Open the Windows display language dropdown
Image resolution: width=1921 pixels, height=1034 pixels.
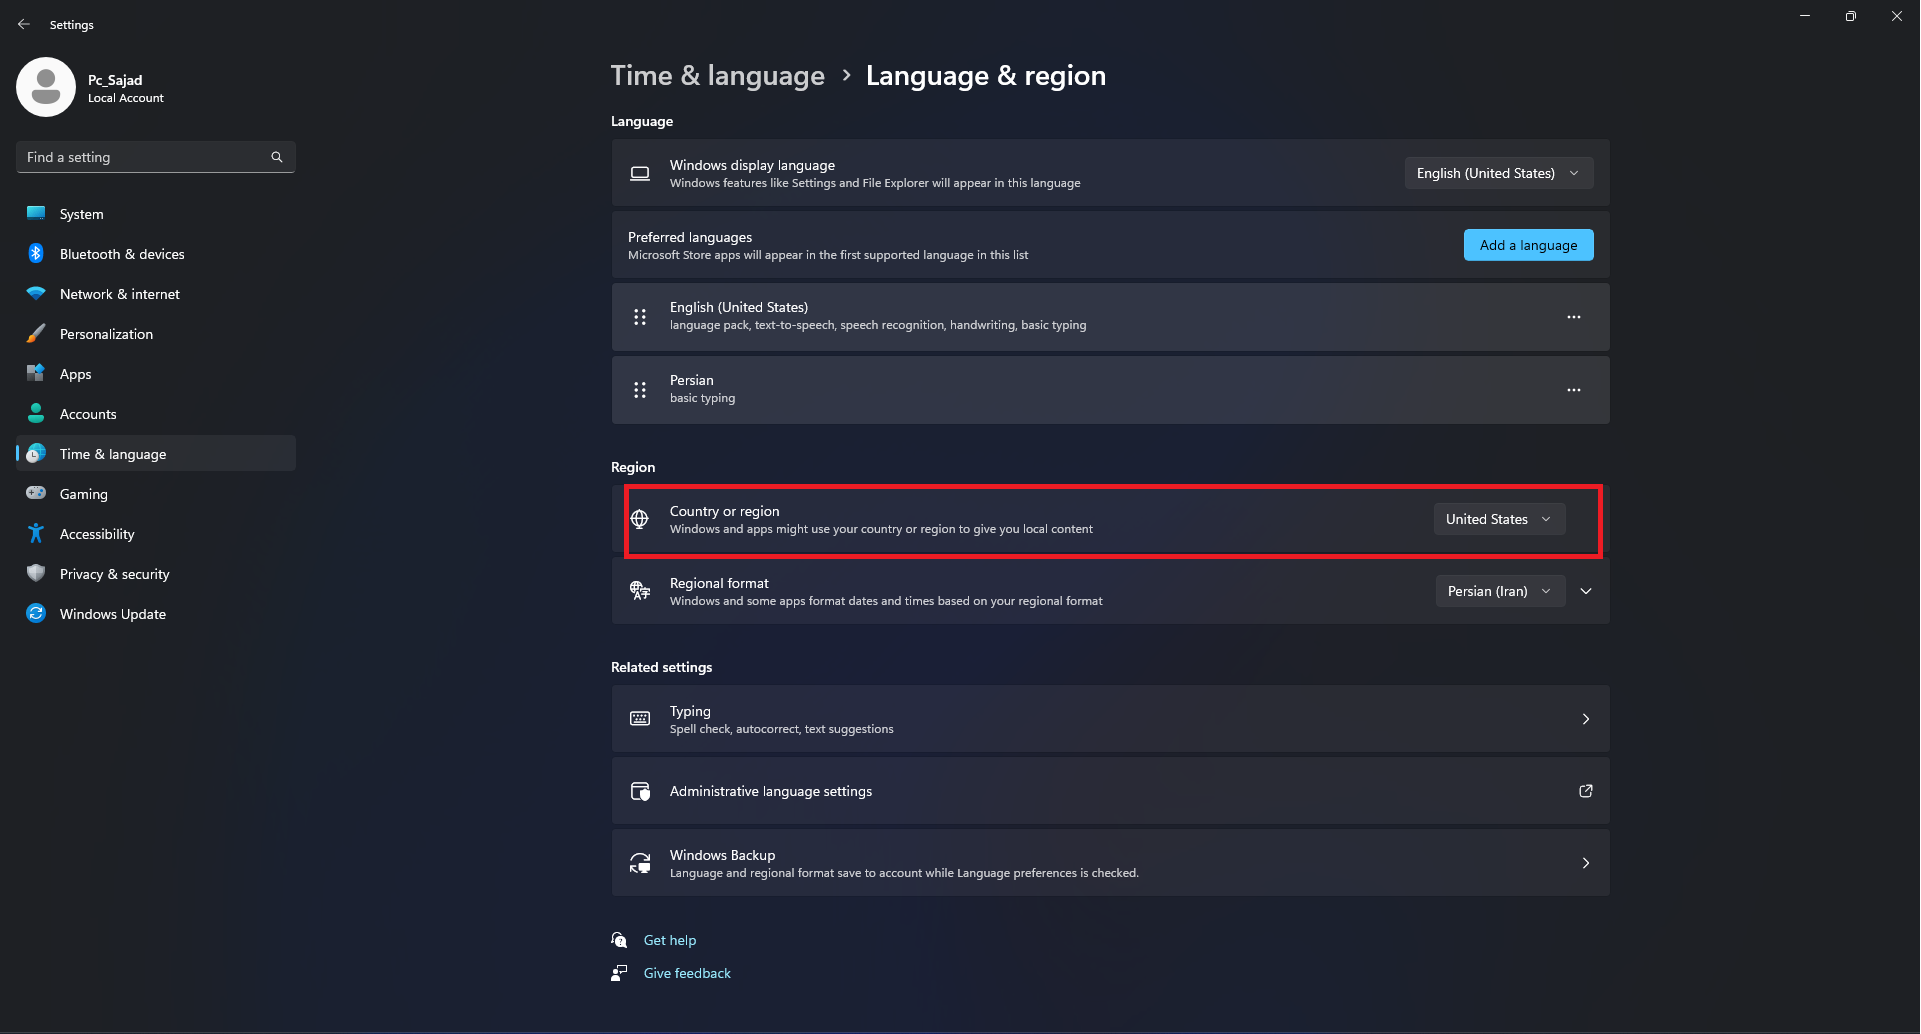1499,173
